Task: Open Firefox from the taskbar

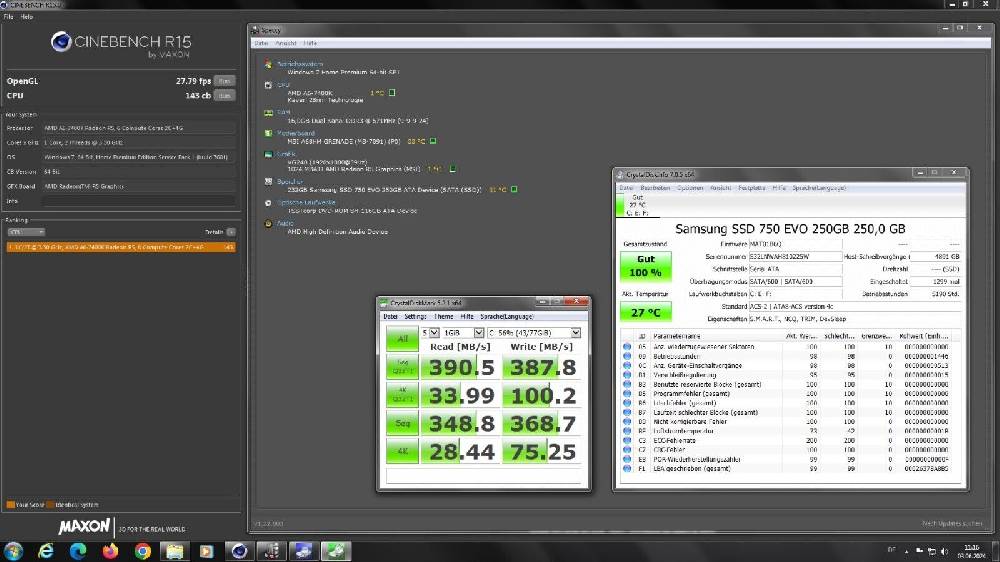Action: pos(110,551)
